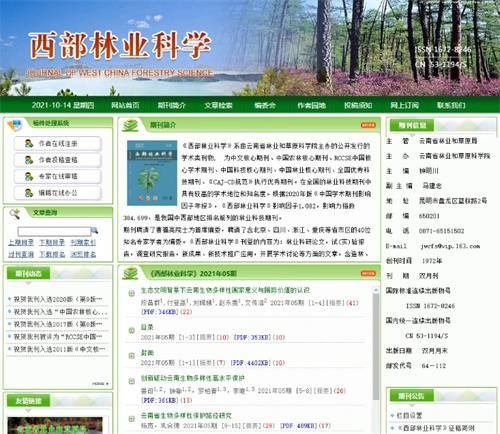Image resolution: width=500 pixels, height=434 pixels.
Task: Follow the 下载排名 link
Action: point(52,254)
